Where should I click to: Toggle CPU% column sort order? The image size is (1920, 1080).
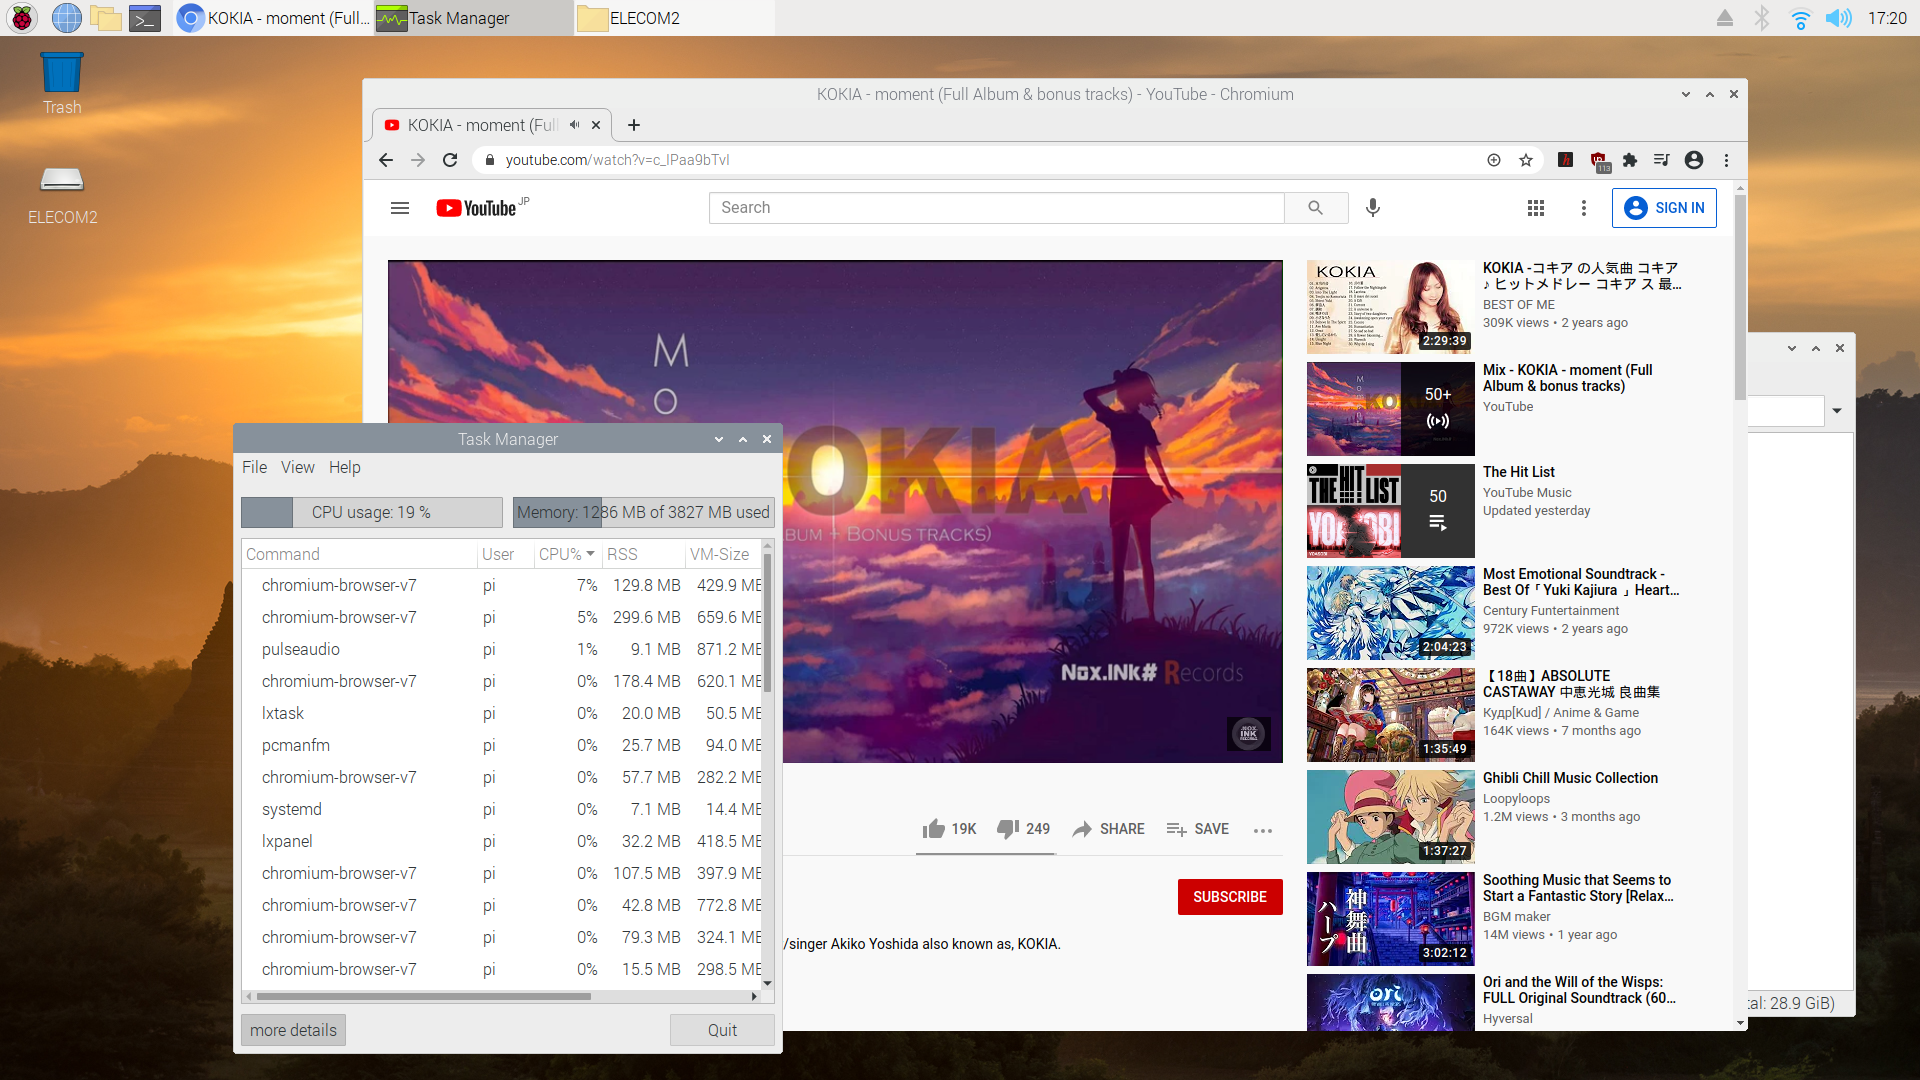coord(566,554)
